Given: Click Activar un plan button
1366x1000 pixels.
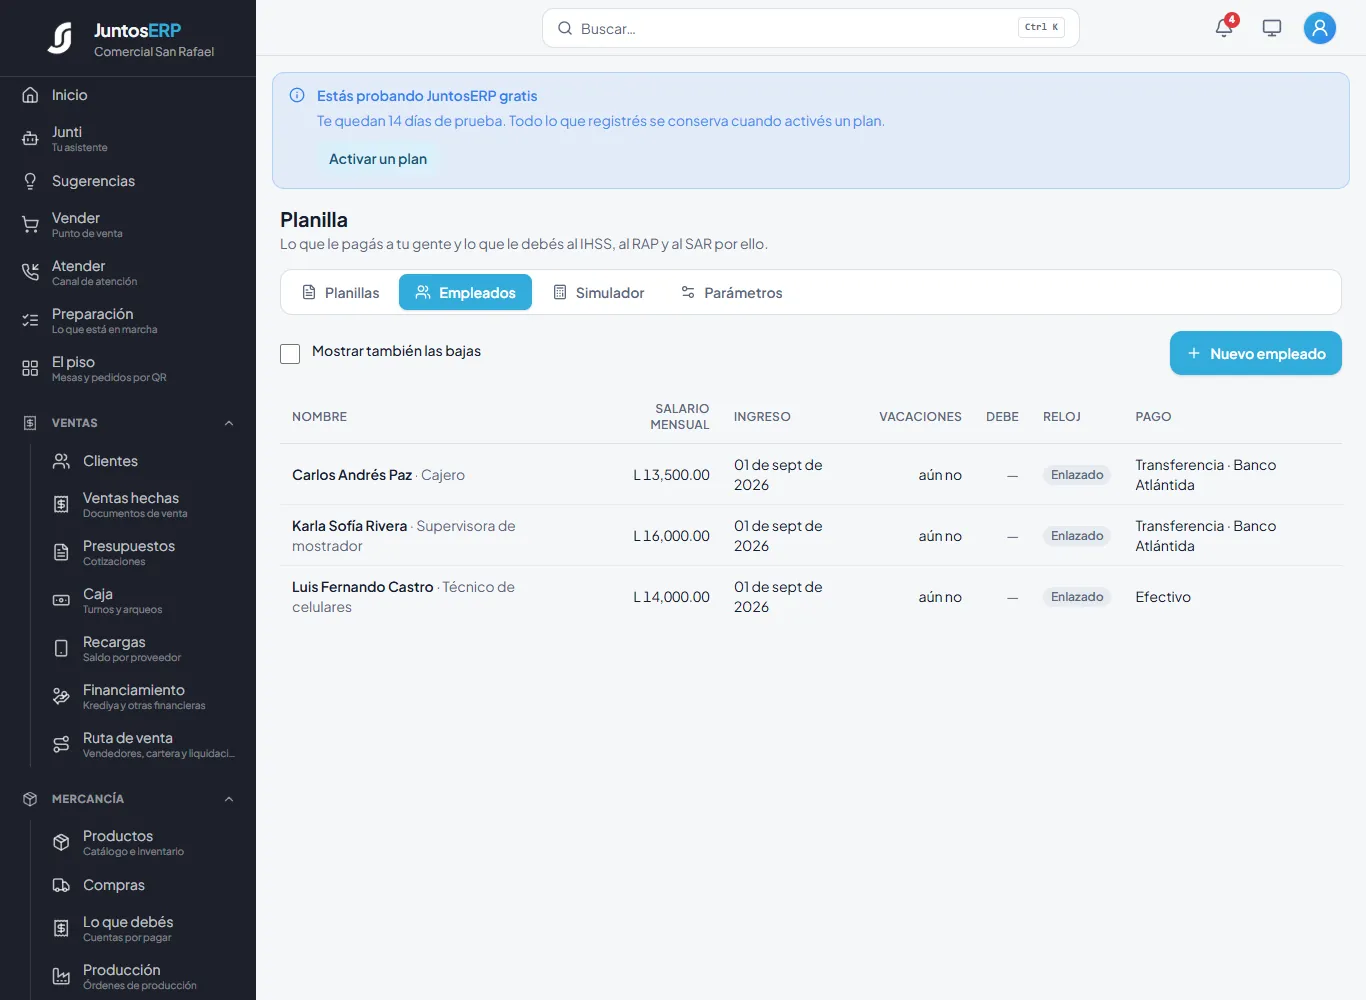Looking at the screenshot, I should [x=378, y=159].
